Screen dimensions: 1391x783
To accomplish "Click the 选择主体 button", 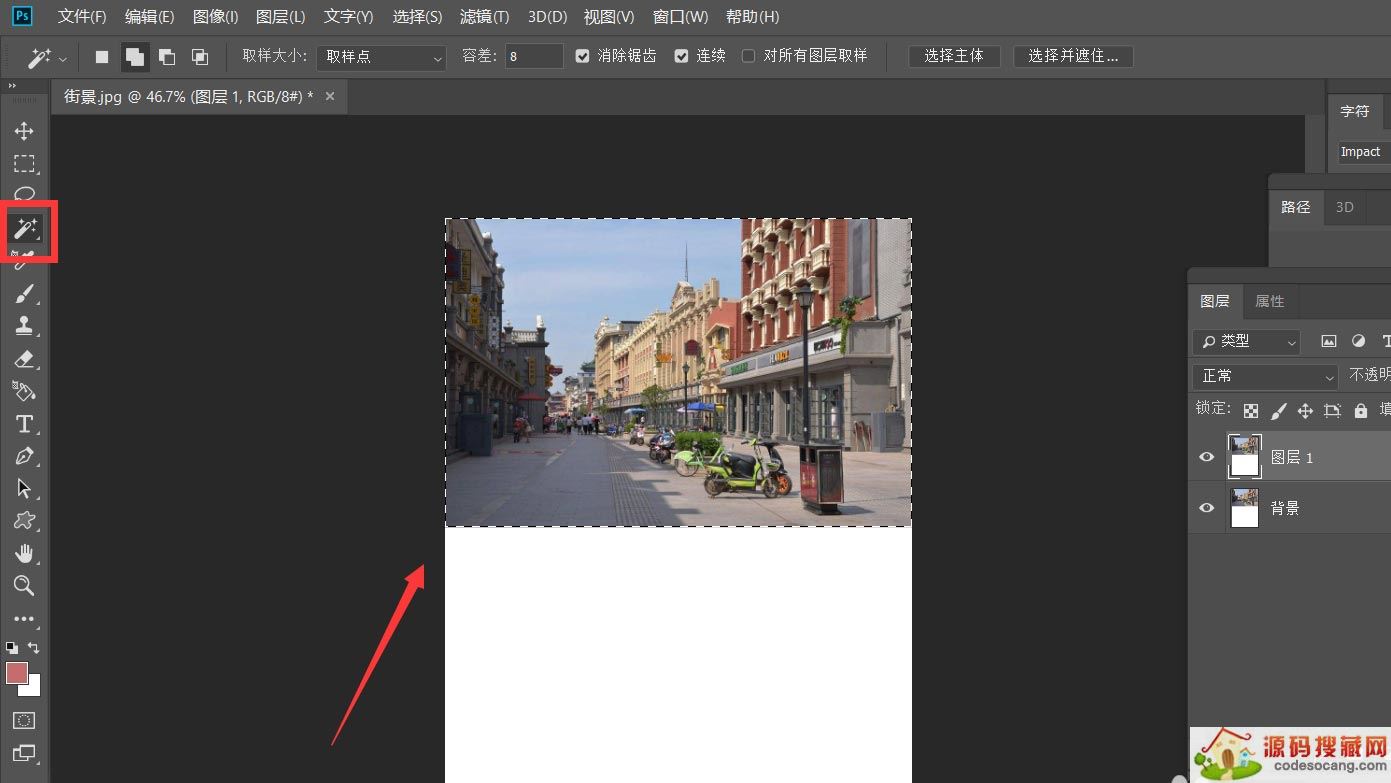I will tap(954, 56).
